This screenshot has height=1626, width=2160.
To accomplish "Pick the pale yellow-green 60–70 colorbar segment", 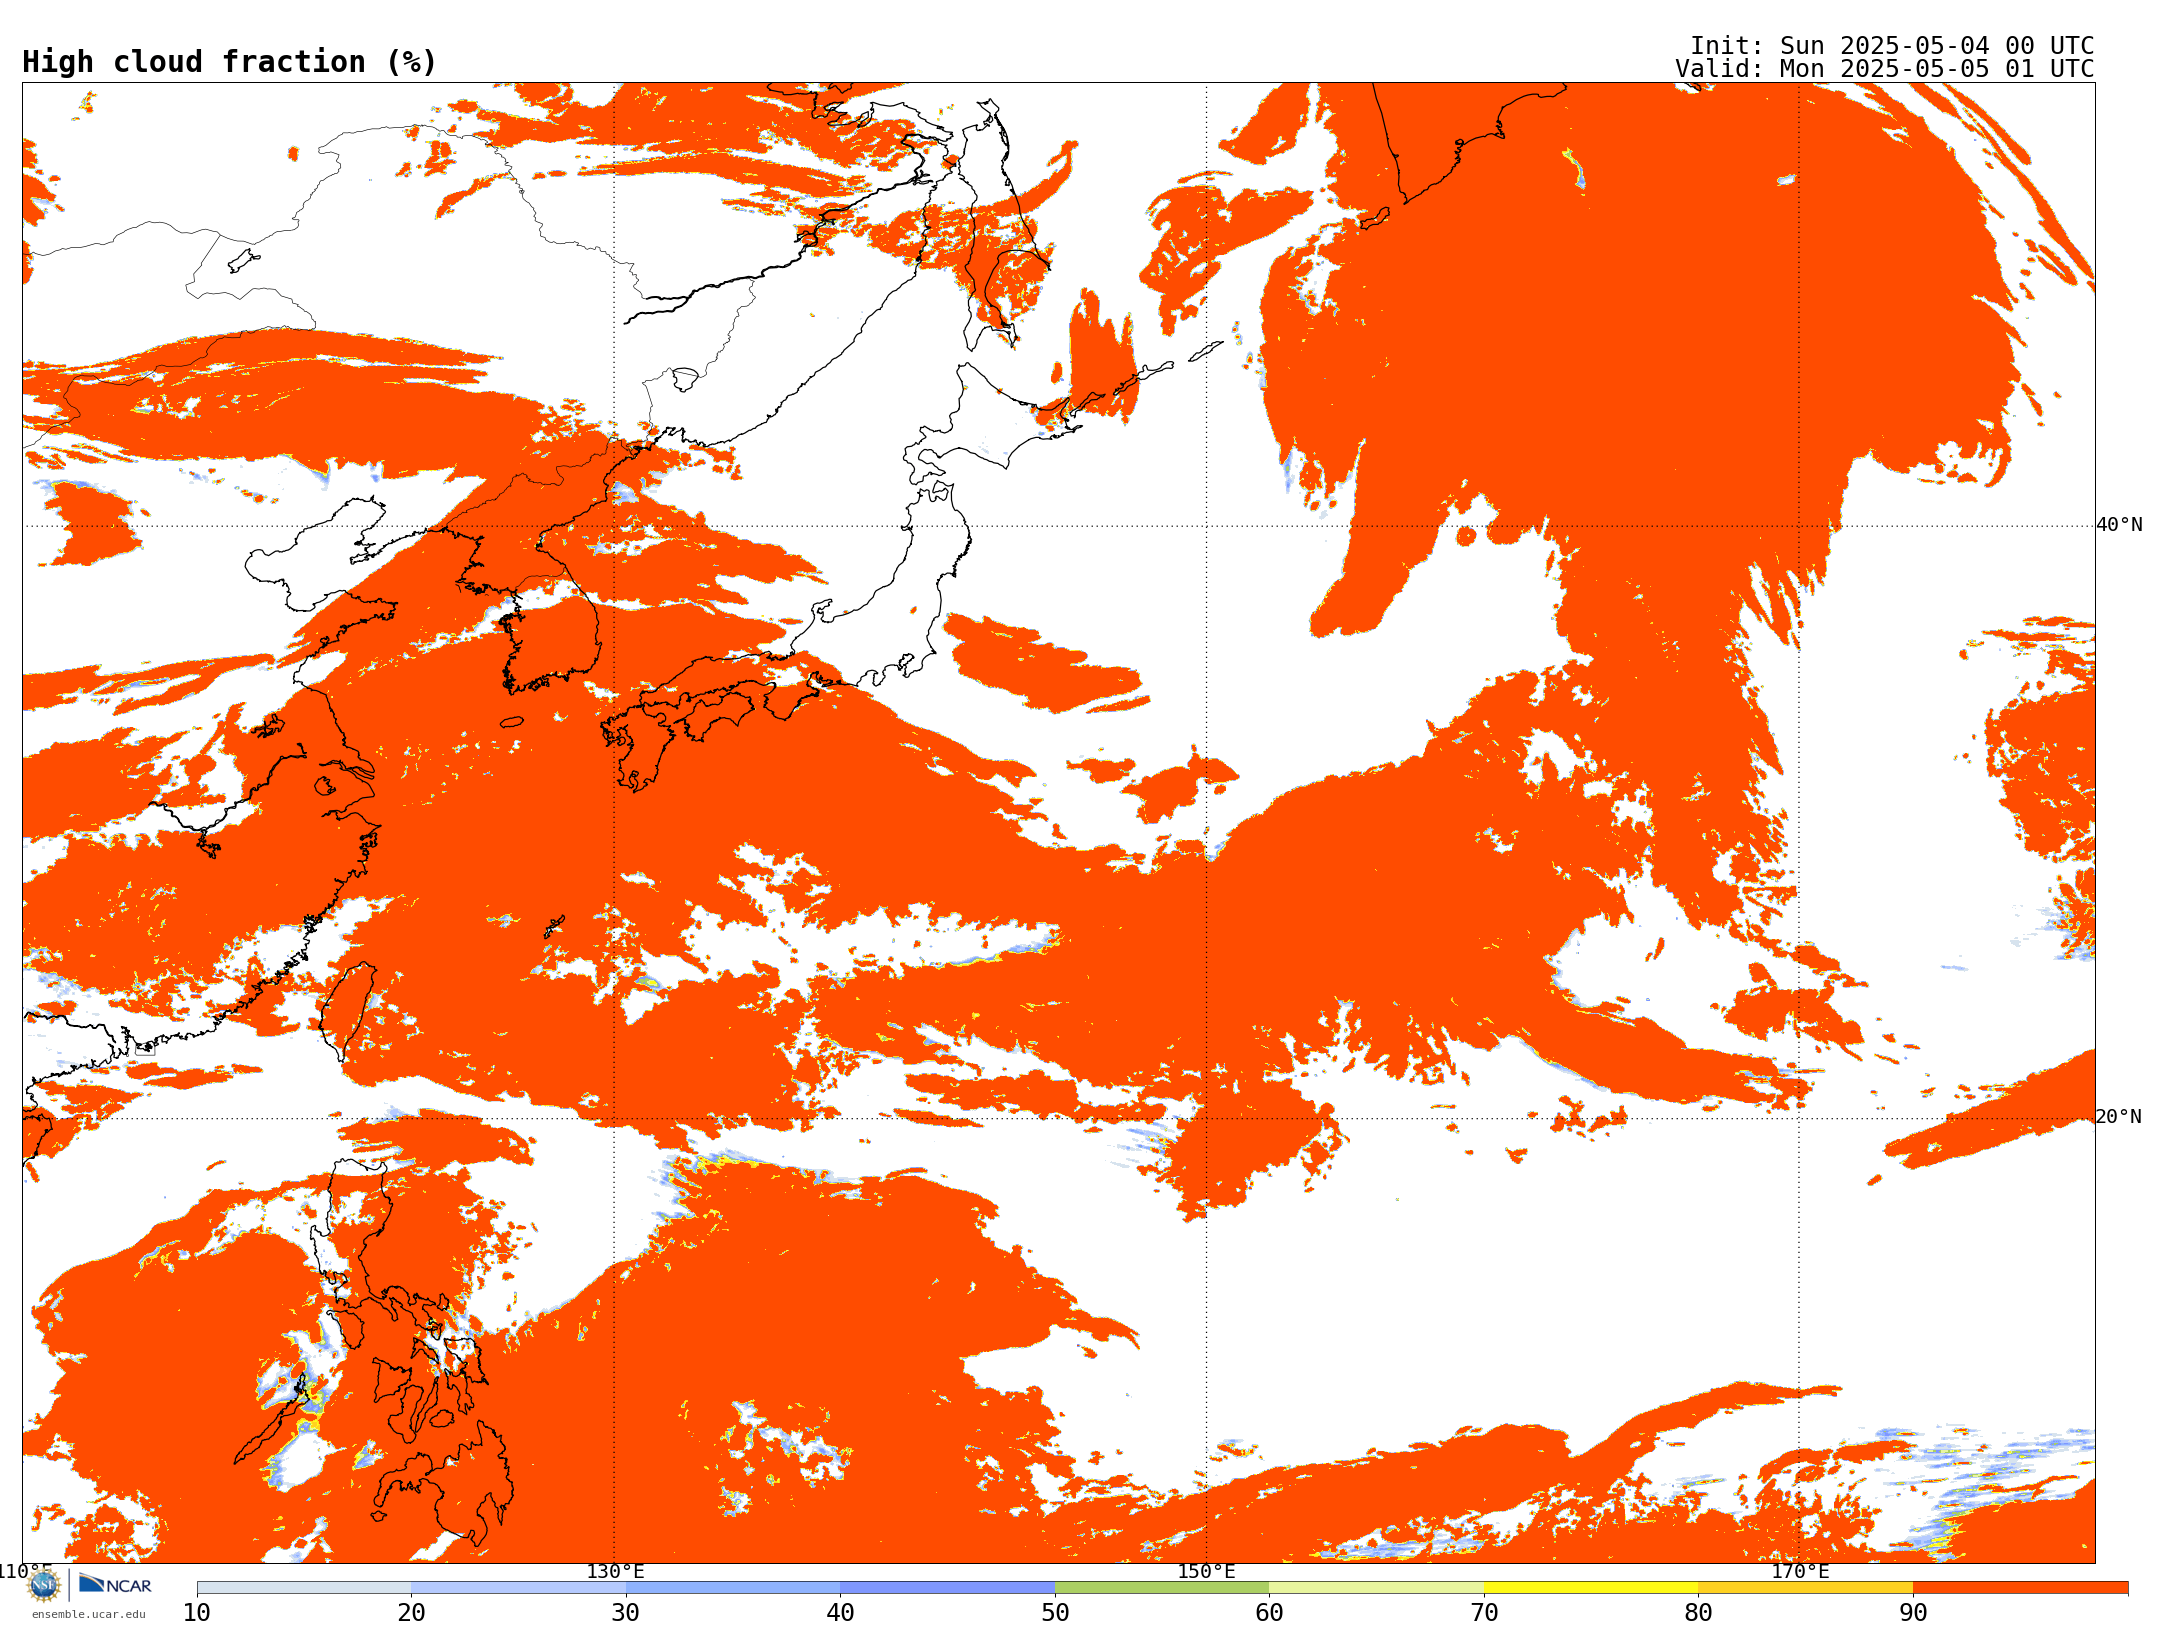I will click(1376, 1588).
